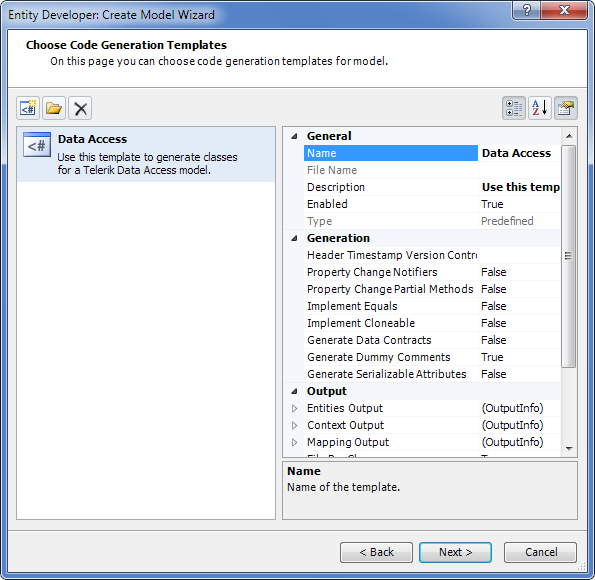
Task: Click the Predefined type value
Action: coord(519,221)
